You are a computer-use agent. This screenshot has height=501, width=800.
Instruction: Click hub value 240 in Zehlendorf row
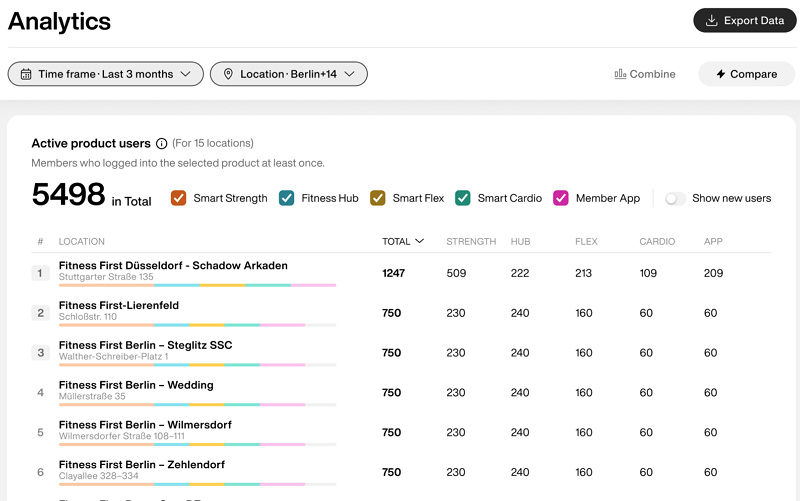click(520, 472)
